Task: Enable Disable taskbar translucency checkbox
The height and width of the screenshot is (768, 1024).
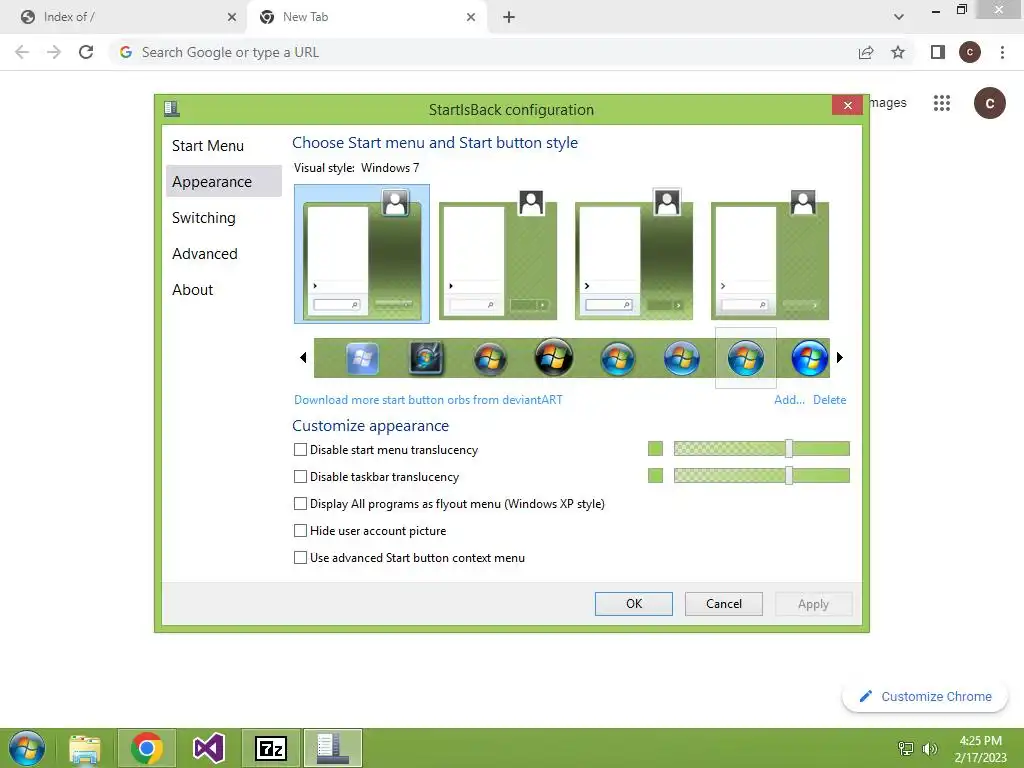Action: click(300, 477)
